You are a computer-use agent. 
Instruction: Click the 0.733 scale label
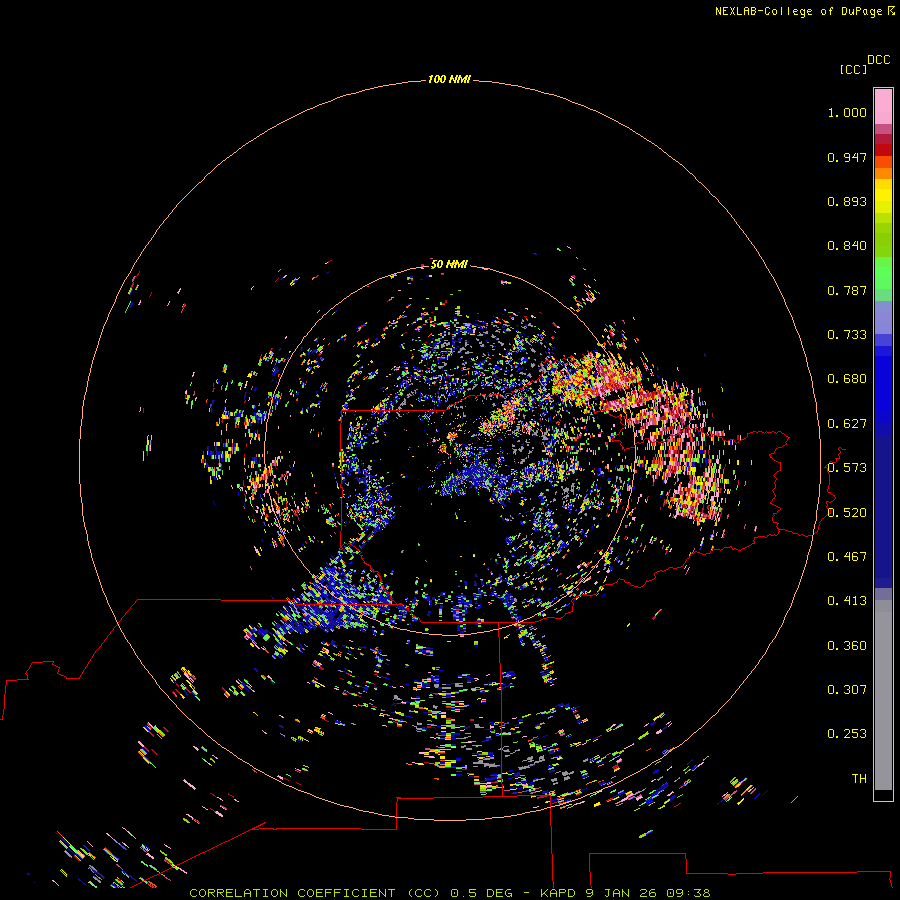(847, 335)
